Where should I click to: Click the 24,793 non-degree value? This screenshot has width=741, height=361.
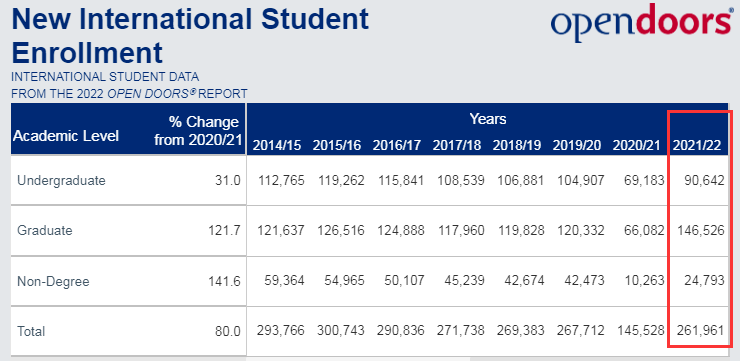click(x=704, y=281)
